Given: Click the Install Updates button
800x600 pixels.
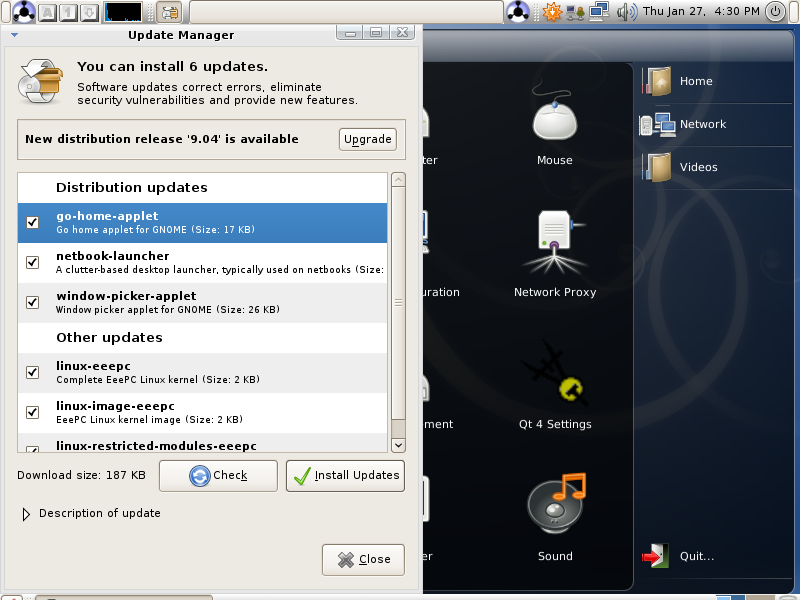Looking at the screenshot, I should pyautogui.click(x=345, y=476).
